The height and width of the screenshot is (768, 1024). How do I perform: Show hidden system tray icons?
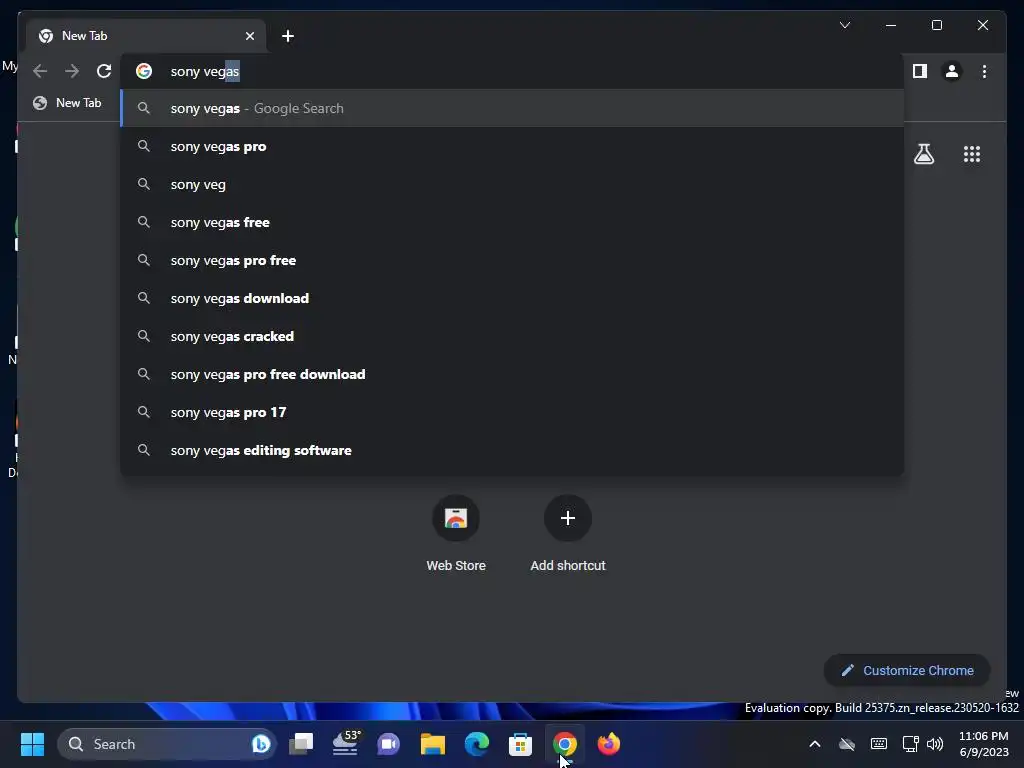pos(814,744)
